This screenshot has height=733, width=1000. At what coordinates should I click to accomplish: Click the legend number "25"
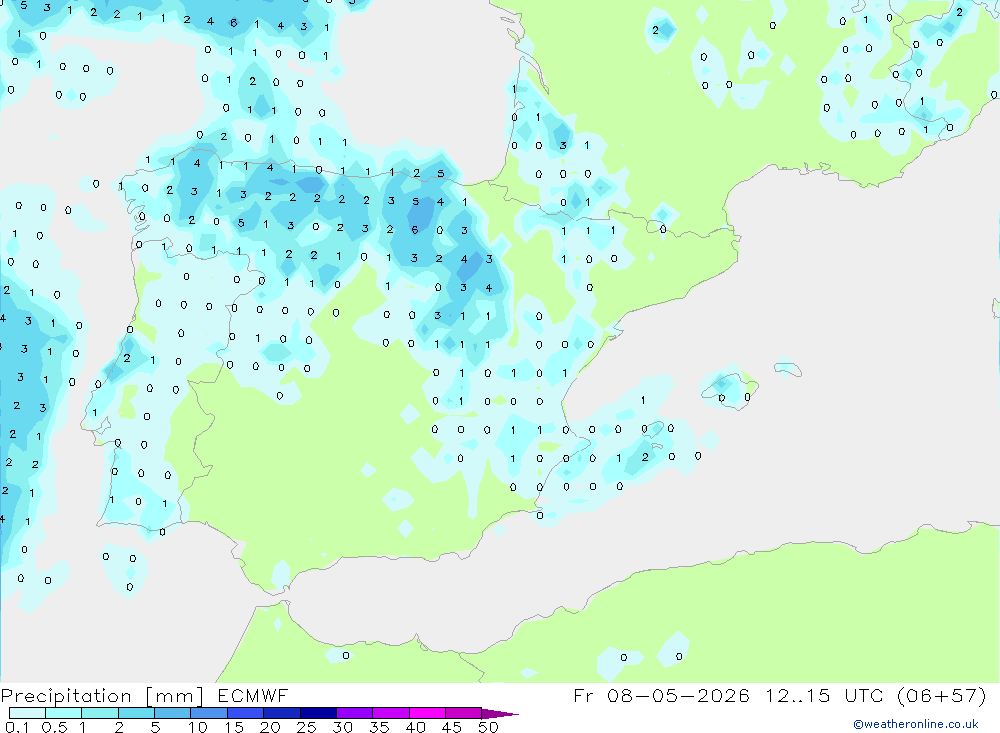(307, 727)
